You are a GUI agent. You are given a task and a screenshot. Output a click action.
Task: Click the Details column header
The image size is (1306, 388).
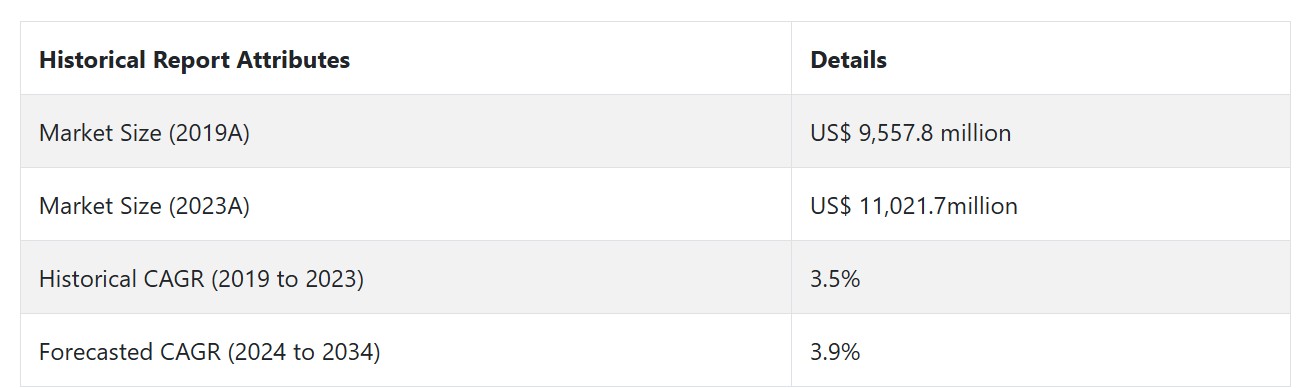coord(1040,59)
